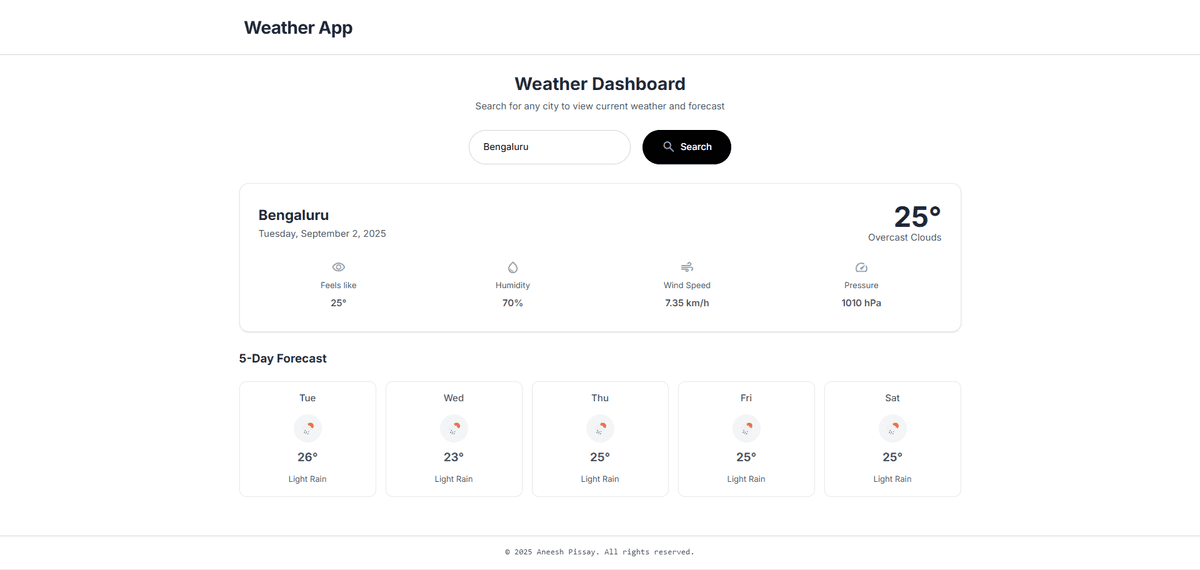Image resolution: width=1200 pixels, height=570 pixels.
Task: Click the Weather App header title
Action: [x=298, y=28]
